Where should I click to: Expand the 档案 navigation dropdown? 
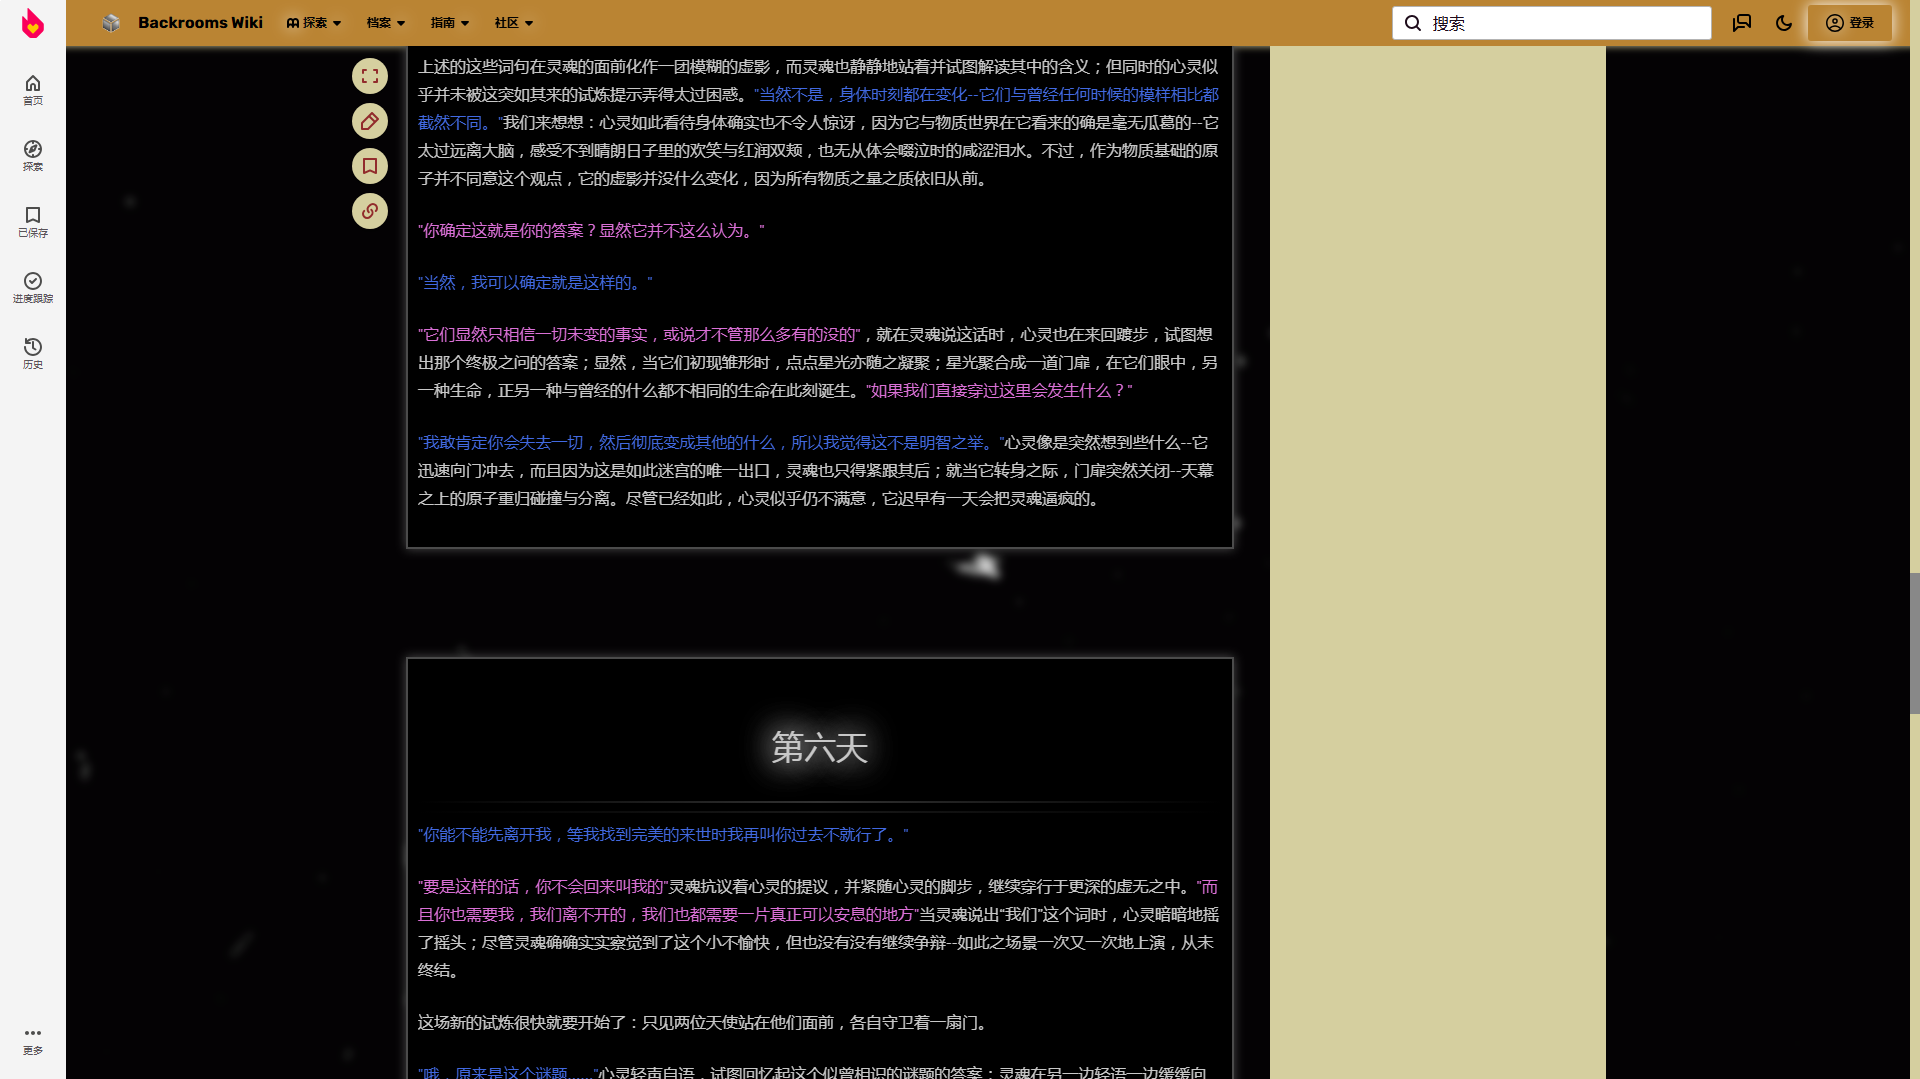point(386,23)
